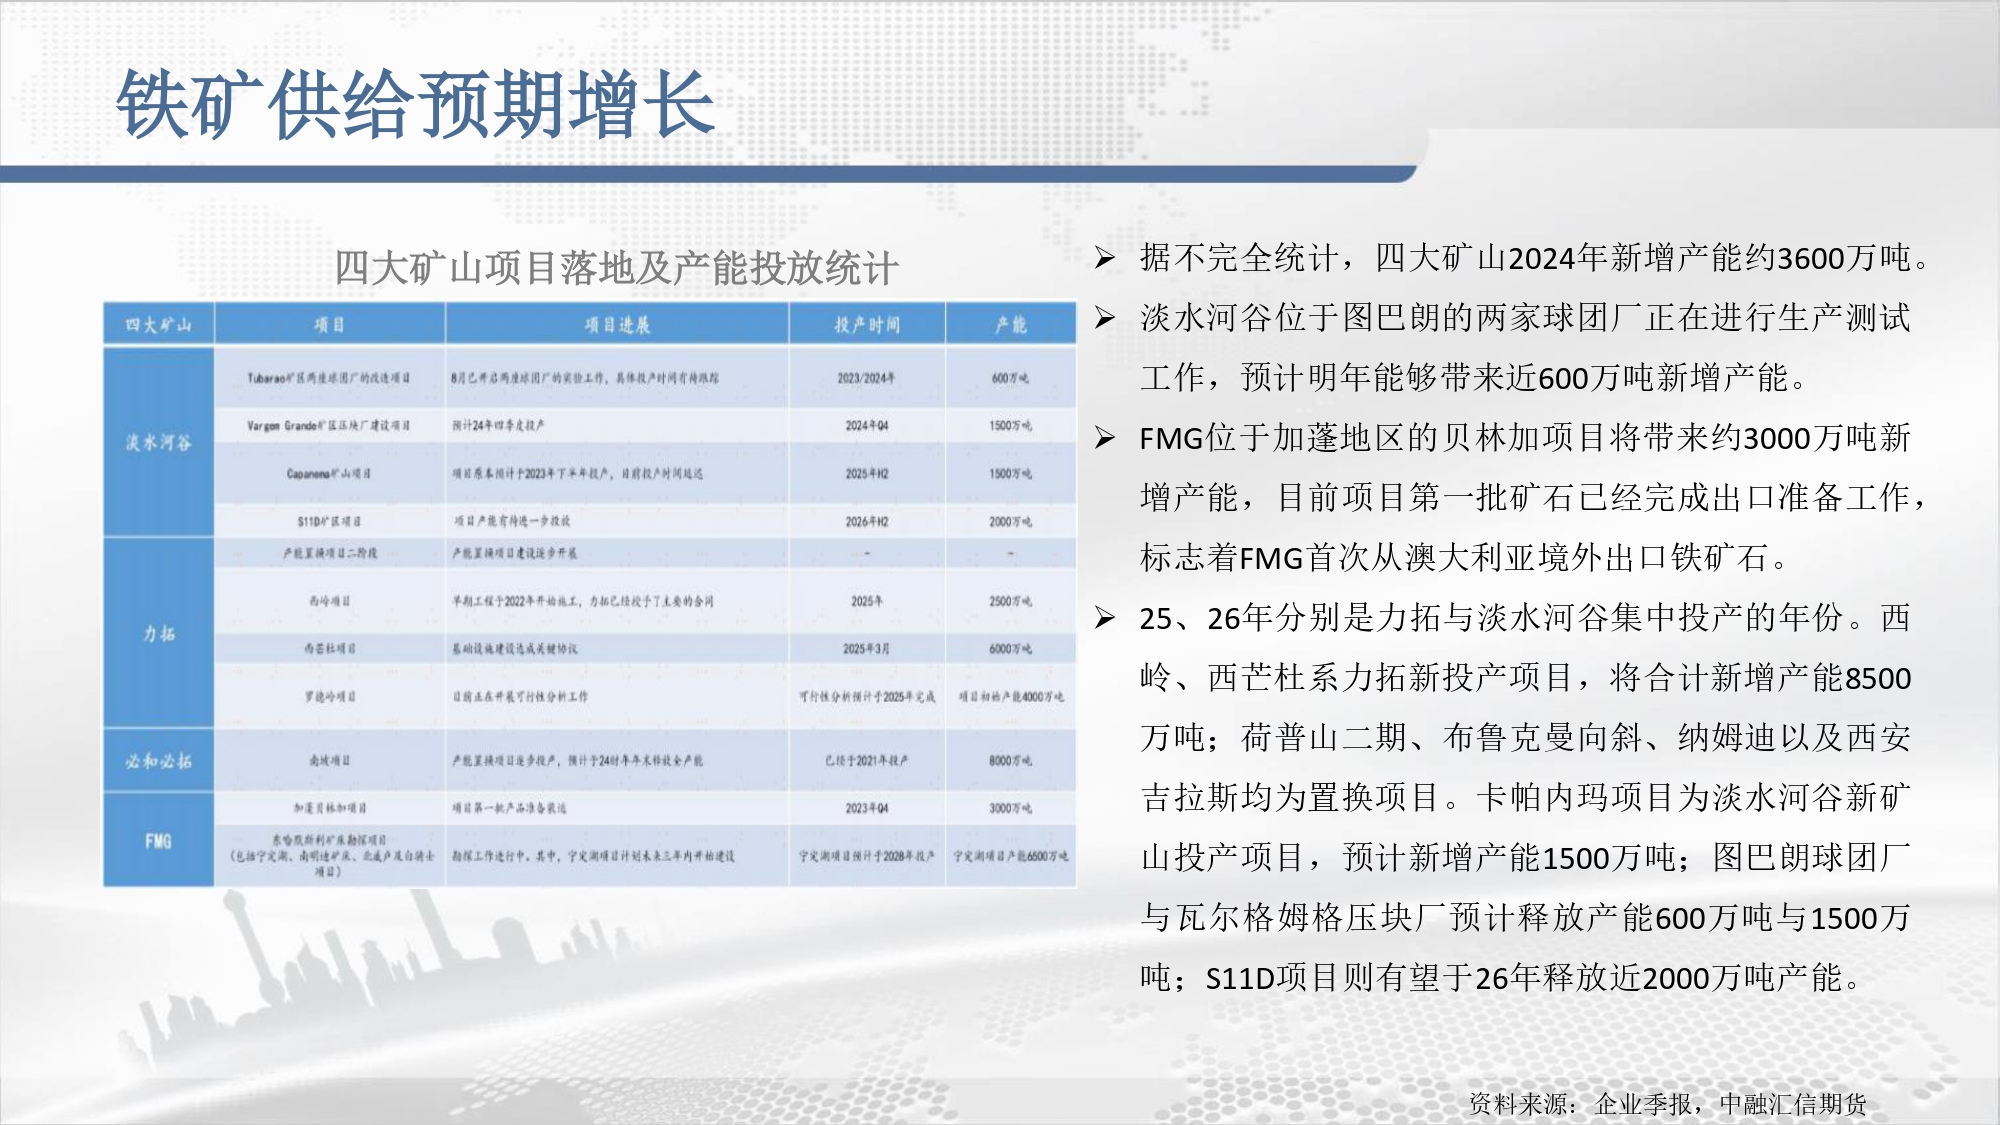Click the '淡水河谷' row group cell
The height and width of the screenshot is (1125, 2000).
click(x=158, y=442)
